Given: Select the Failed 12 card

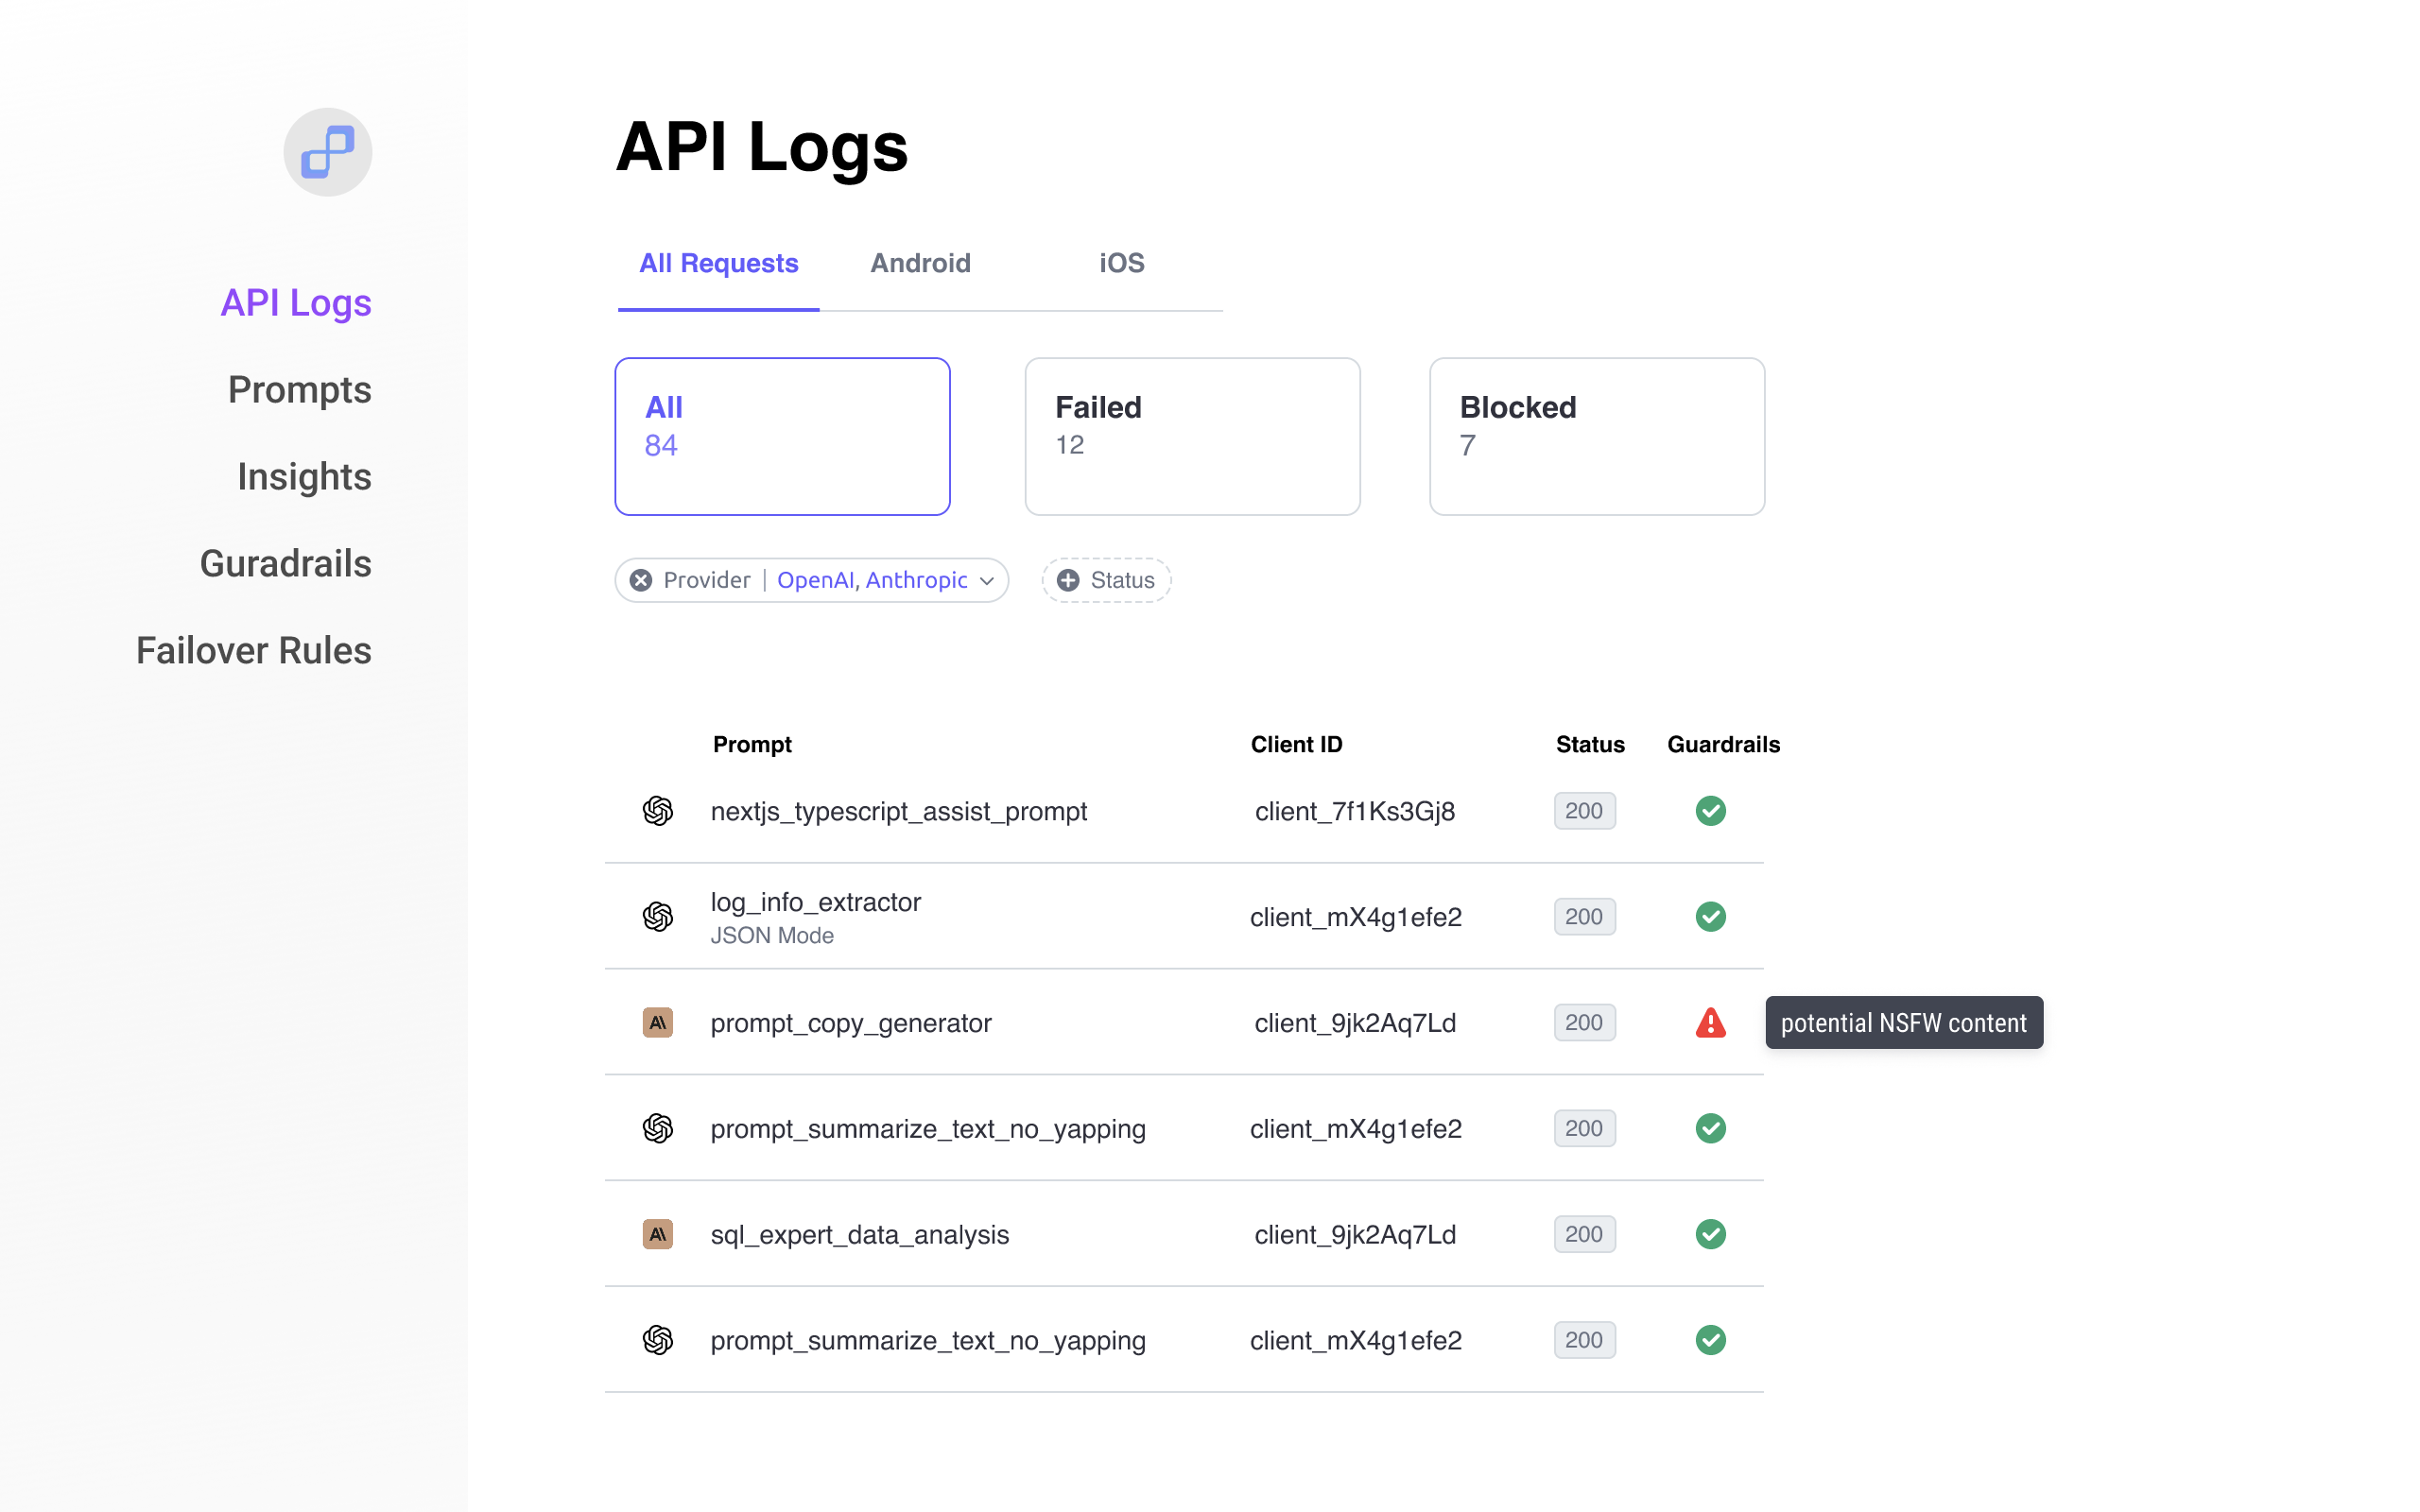Looking at the screenshot, I should pos(1192,436).
